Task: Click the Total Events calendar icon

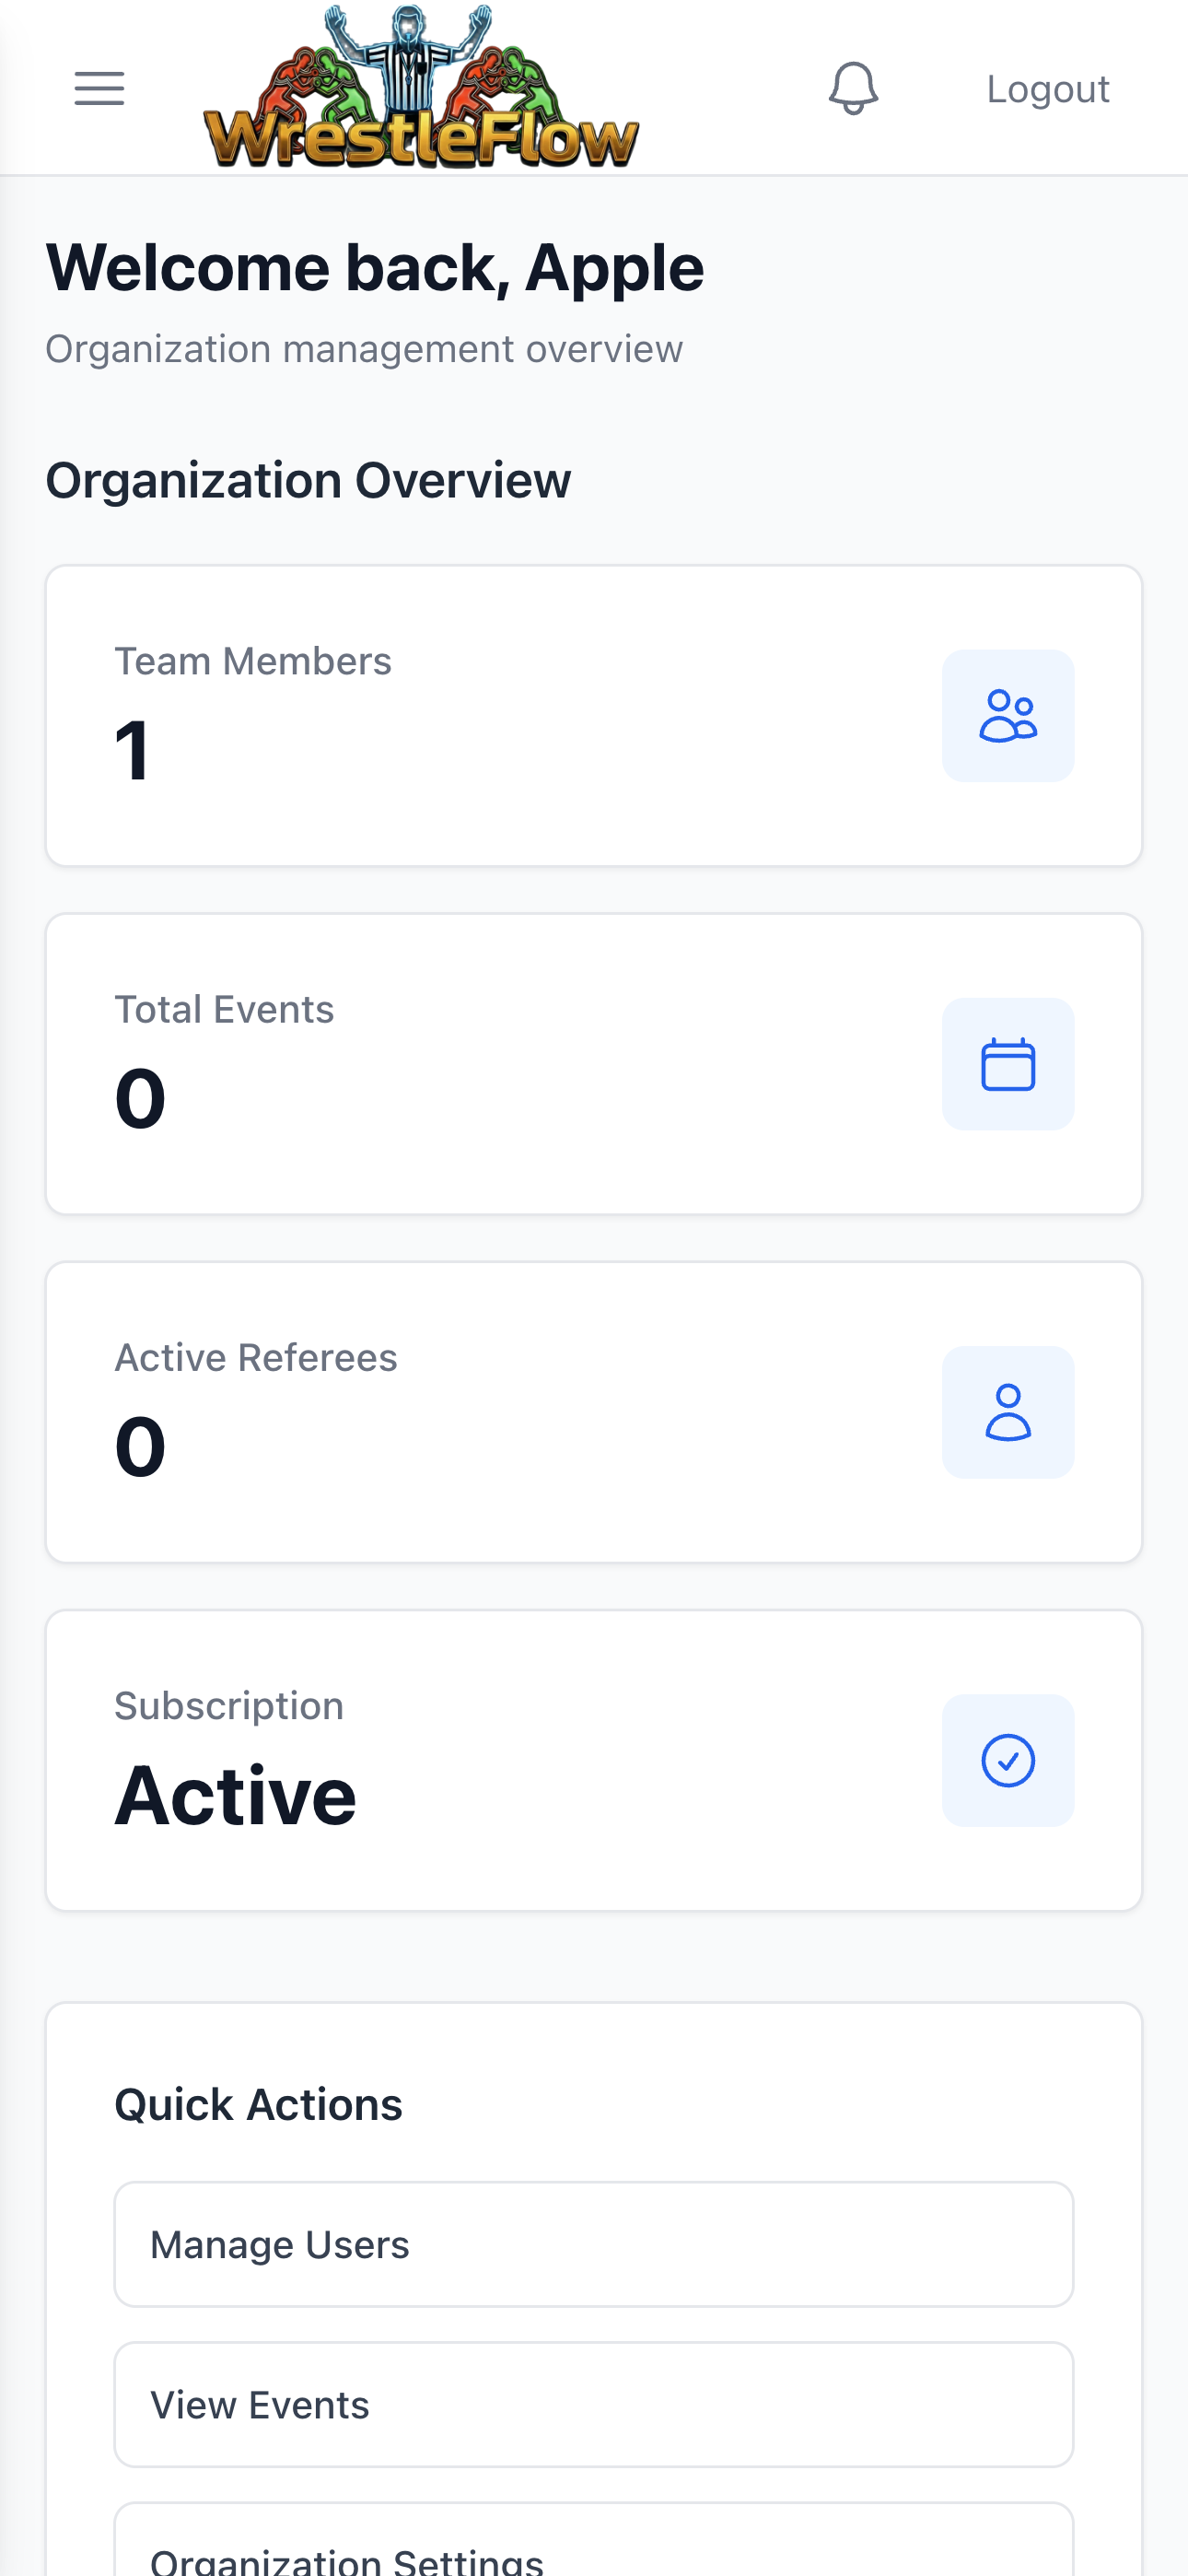Action: pyautogui.click(x=1008, y=1064)
